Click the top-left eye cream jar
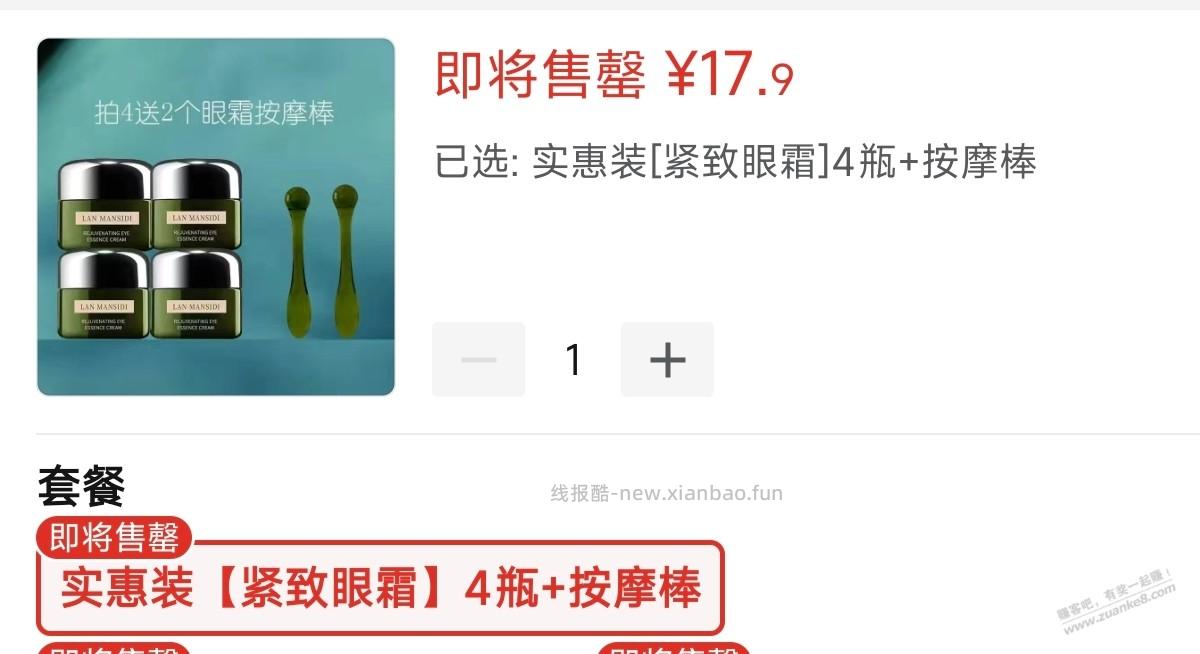 pos(104,204)
